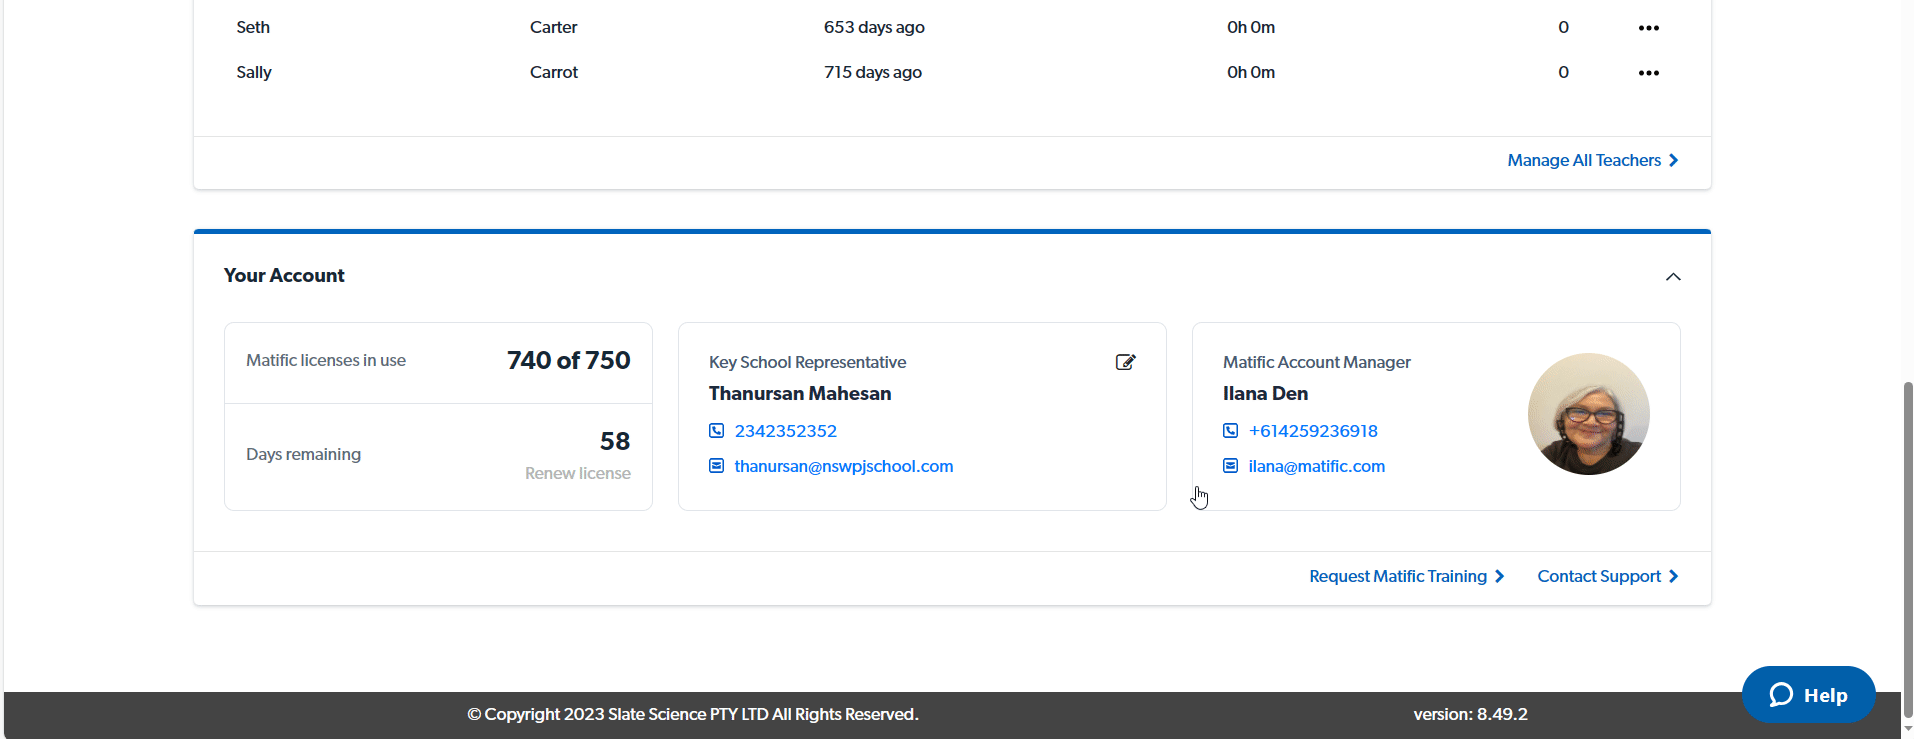1914x739 pixels.
Task: Open Manage All Teachers link
Action: (x=1583, y=161)
